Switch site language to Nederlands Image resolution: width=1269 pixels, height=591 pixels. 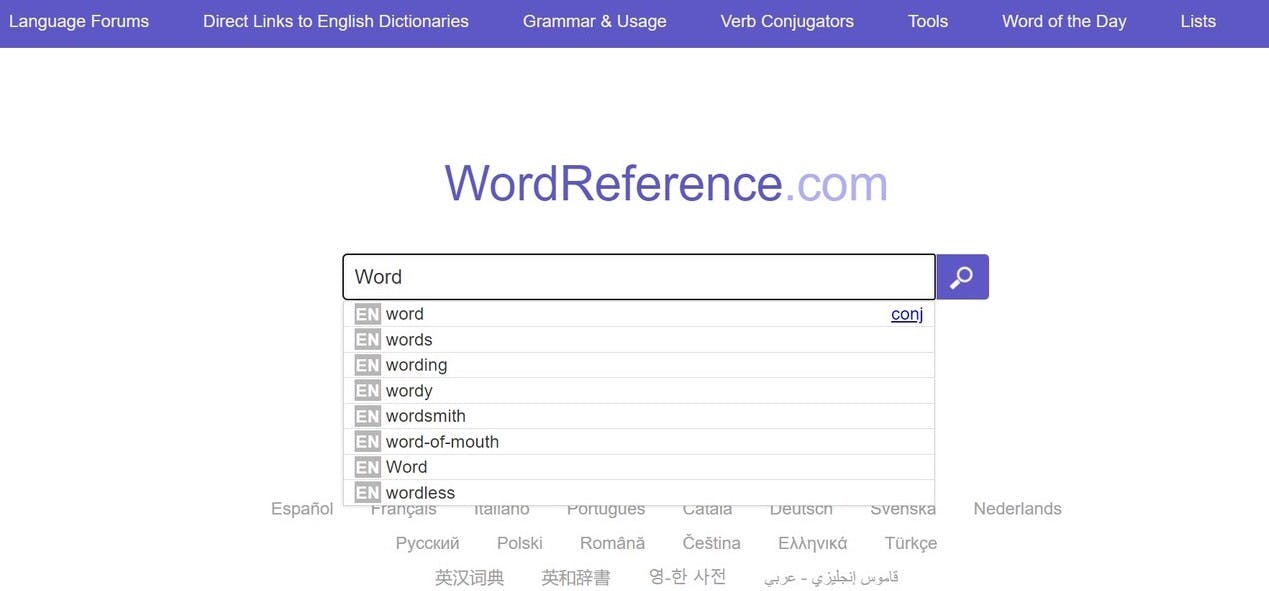[1017, 509]
